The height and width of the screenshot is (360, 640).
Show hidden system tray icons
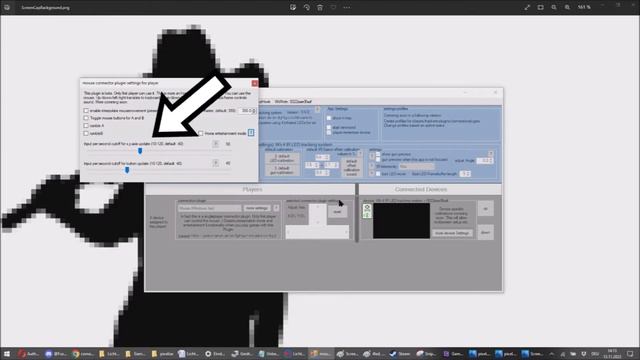tap(552, 354)
